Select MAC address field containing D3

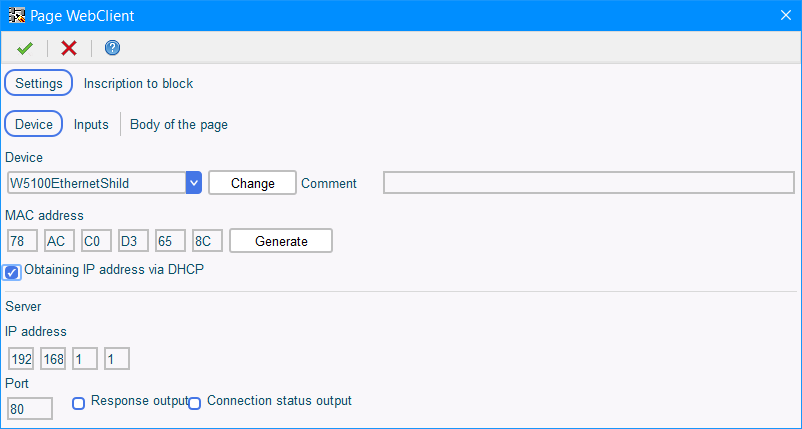[133, 241]
